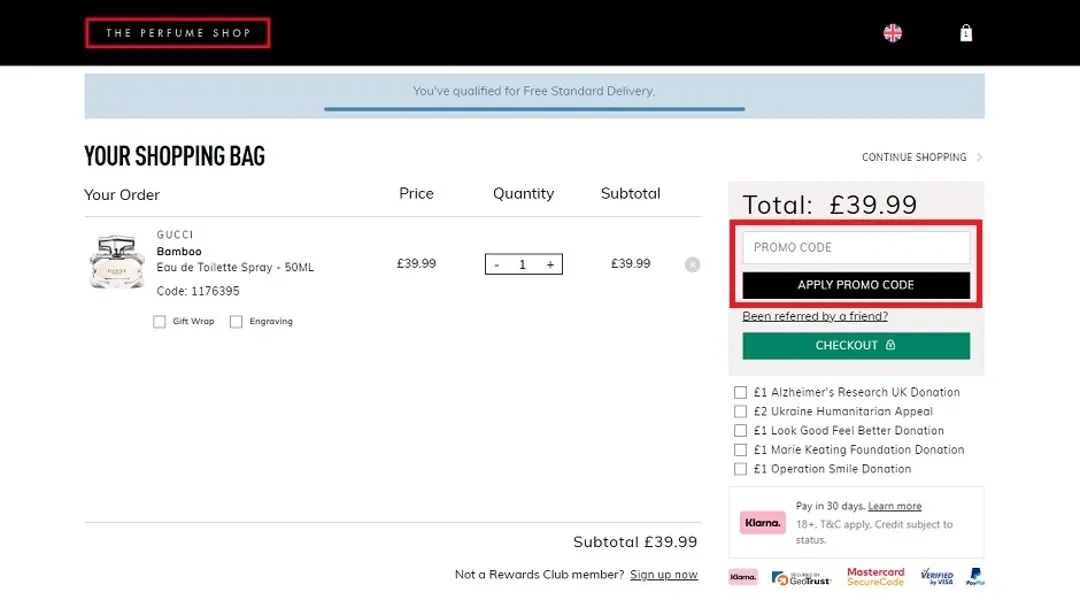Decrease quantity with the minus button
Screen dimensions: 1080x600
point(497,265)
